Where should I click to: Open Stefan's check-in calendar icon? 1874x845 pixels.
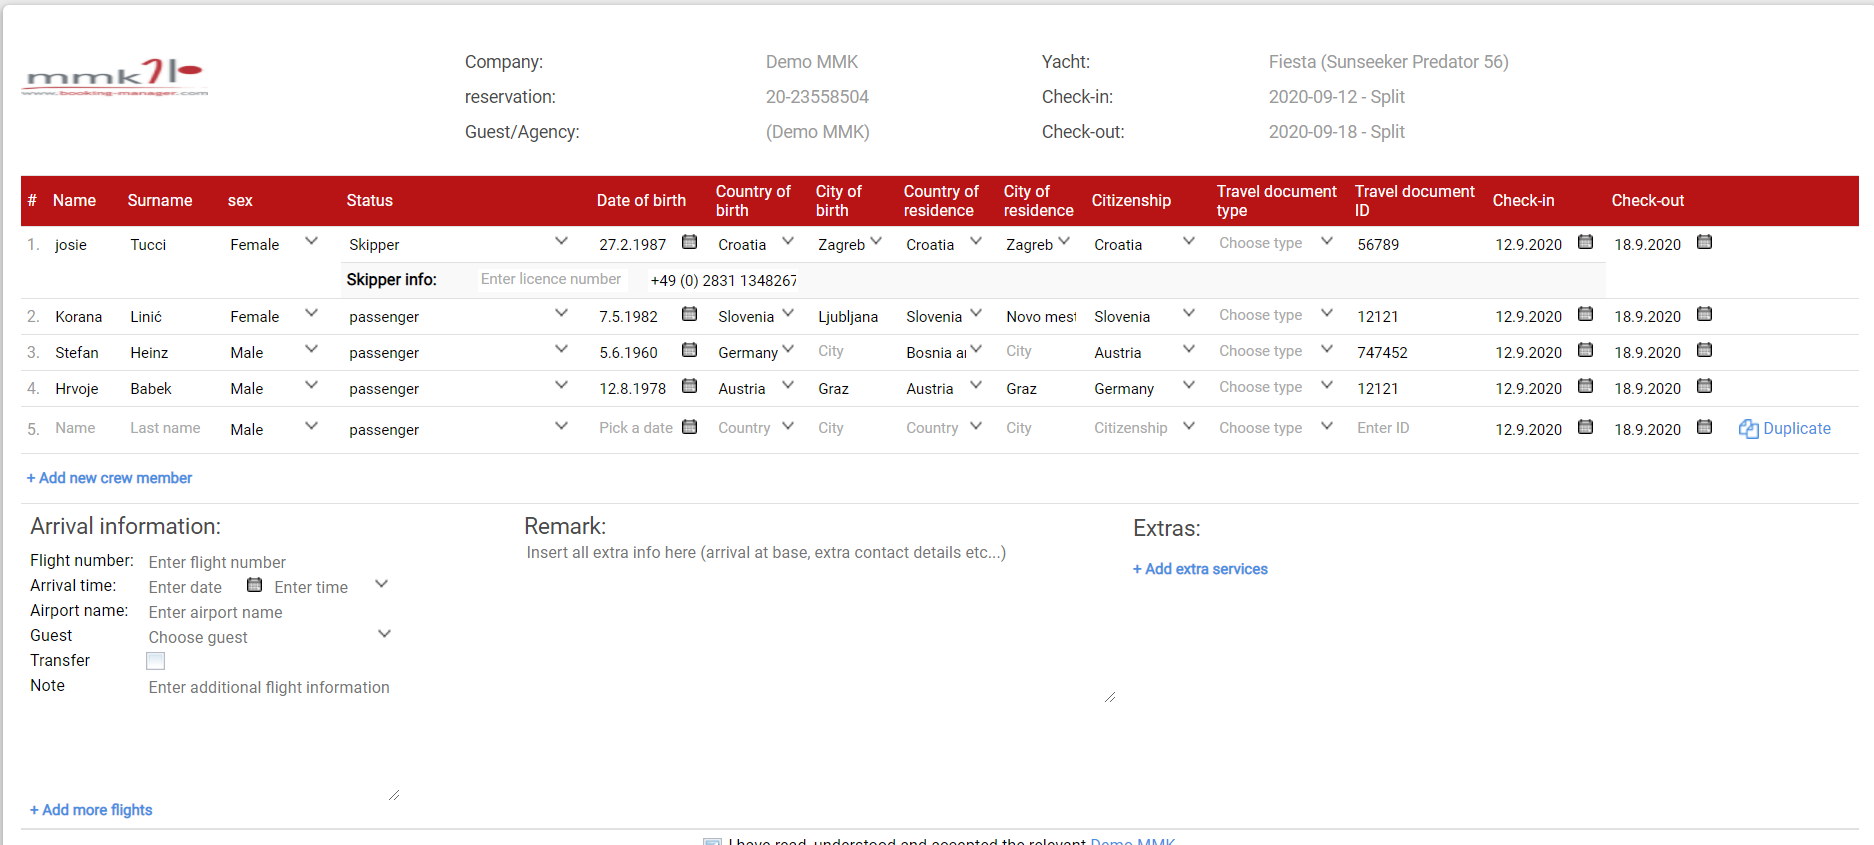1585,350
